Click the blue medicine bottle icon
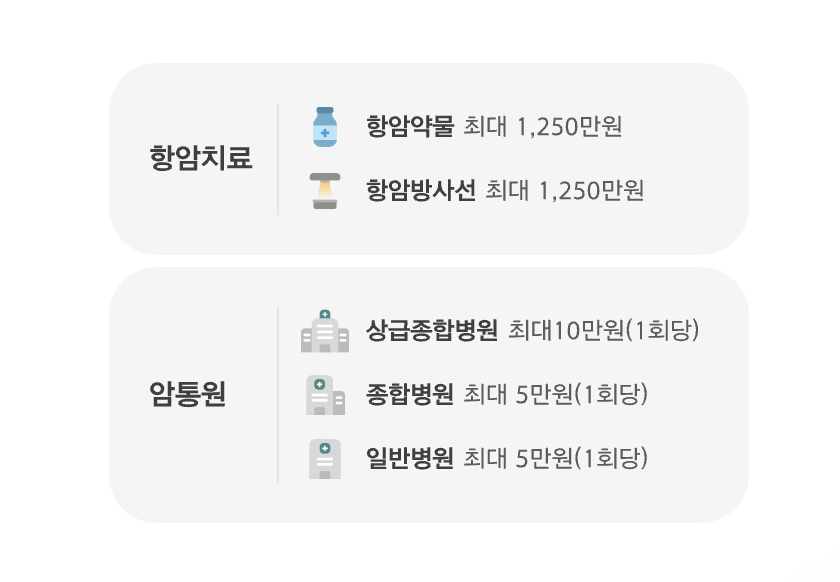This screenshot has width=840, height=582. pos(325,126)
